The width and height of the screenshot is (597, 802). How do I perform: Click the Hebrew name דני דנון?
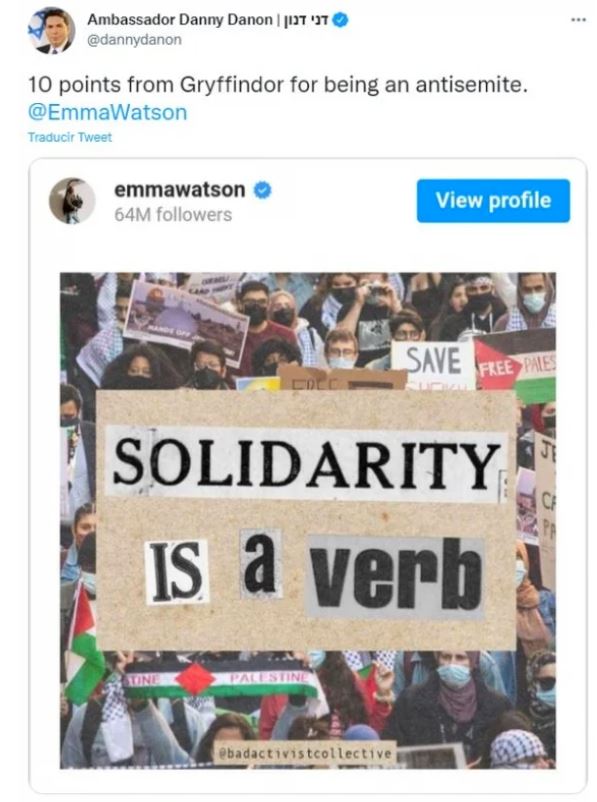pos(306,20)
